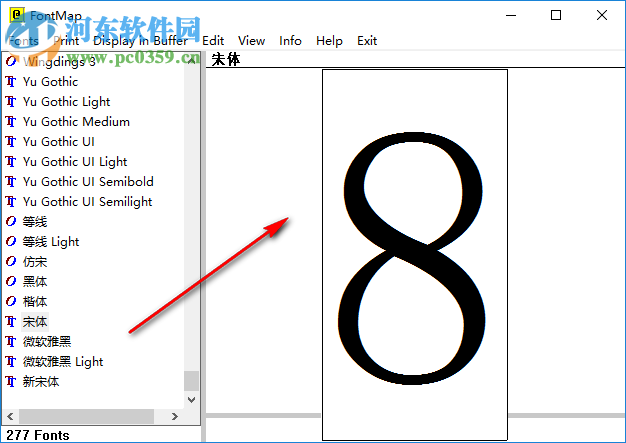Screen dimensions: 626x443
Task: Click the font list scroll-right arrow
Action: [174, 416]
